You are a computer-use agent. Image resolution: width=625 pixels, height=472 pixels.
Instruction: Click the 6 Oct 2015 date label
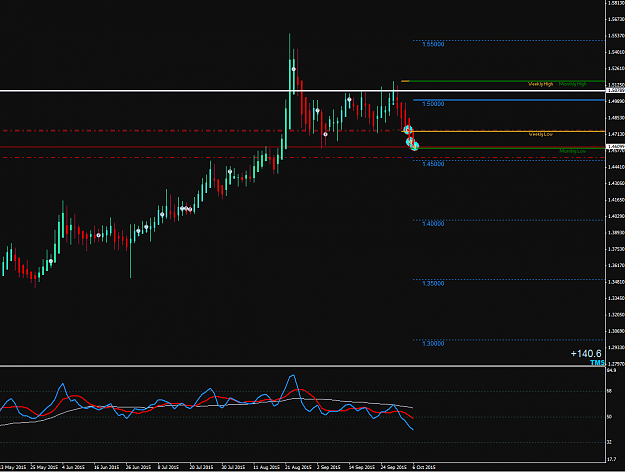click(424, 467)
